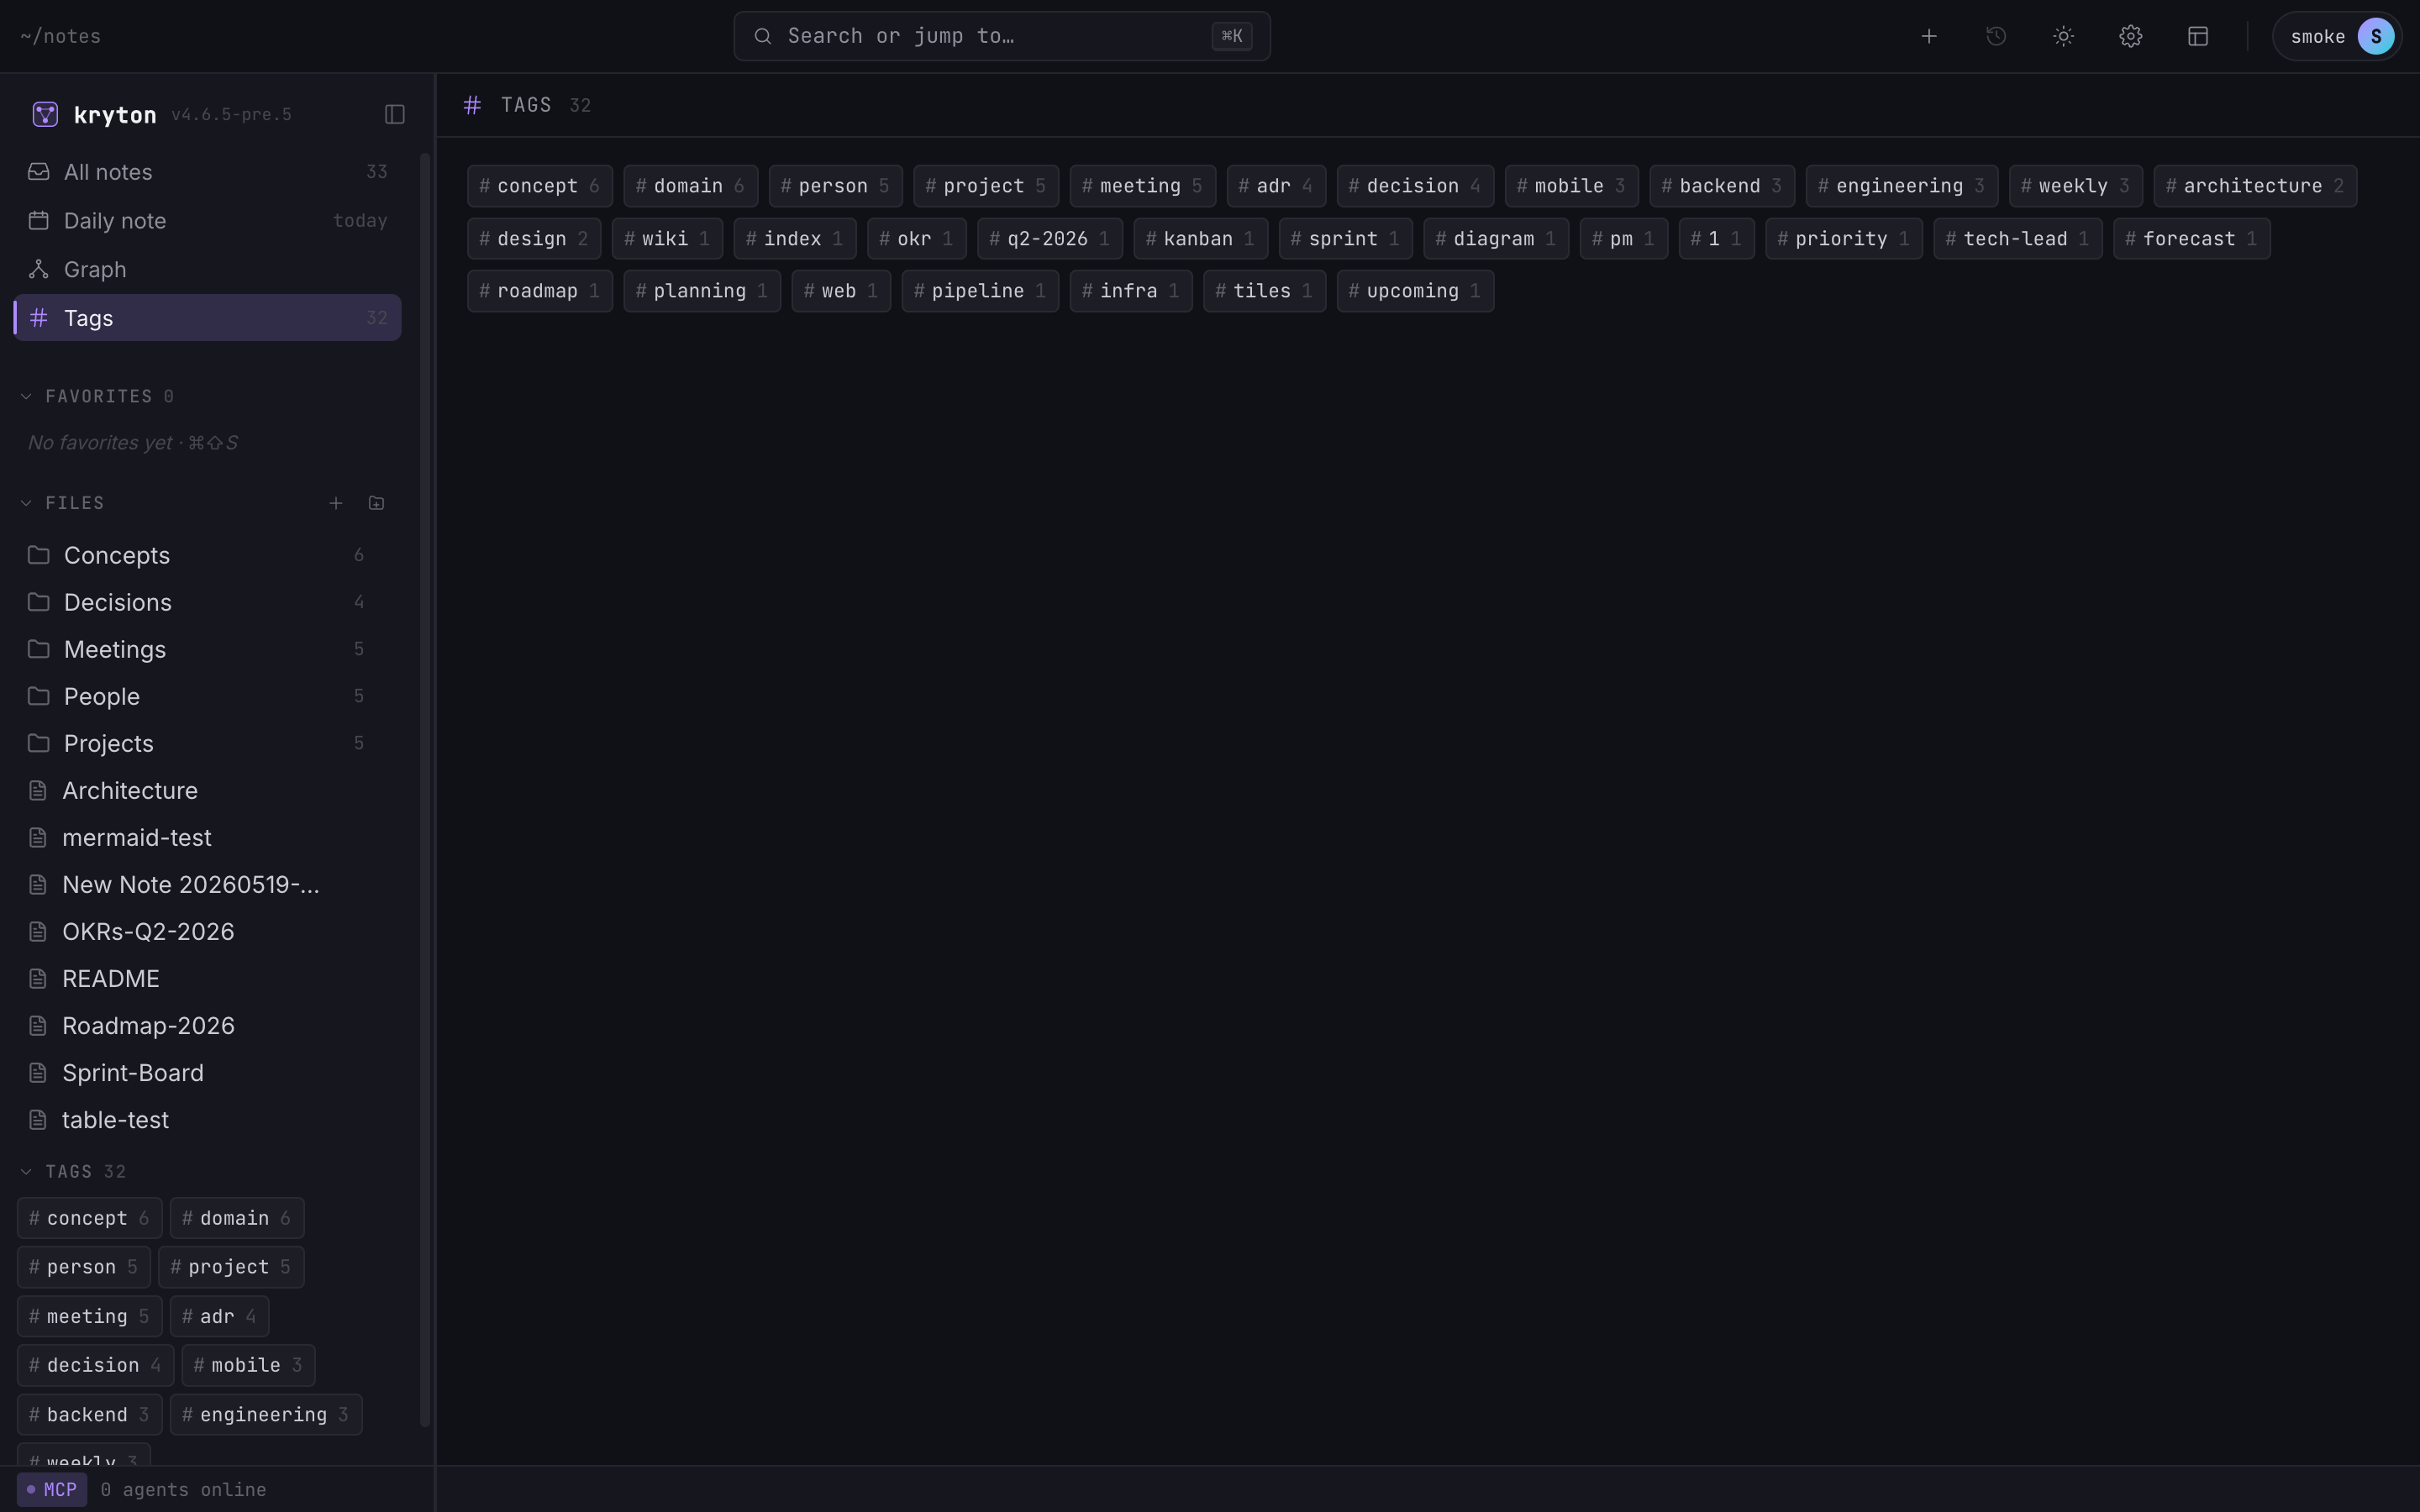Focus the Search or jump to field

pyautogui.click(x=1002, y=36)
